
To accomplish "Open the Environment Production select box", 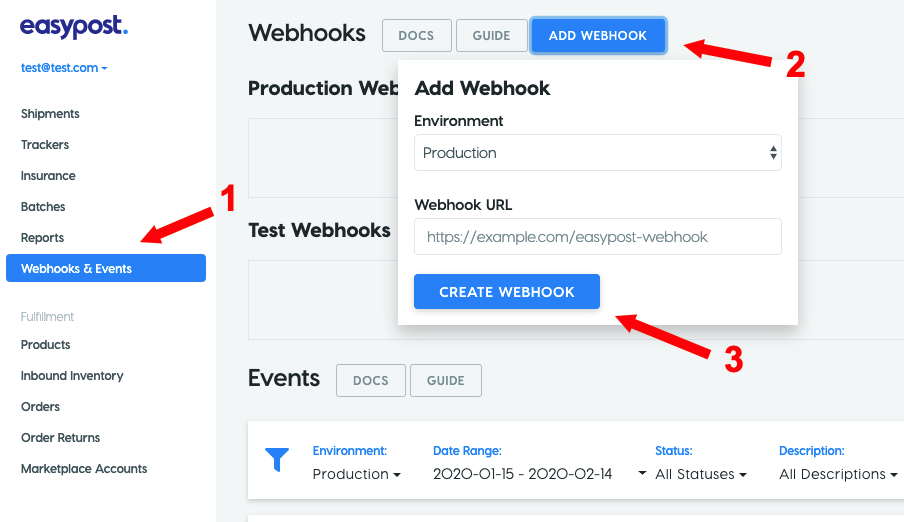I will [x=598, y=153].
